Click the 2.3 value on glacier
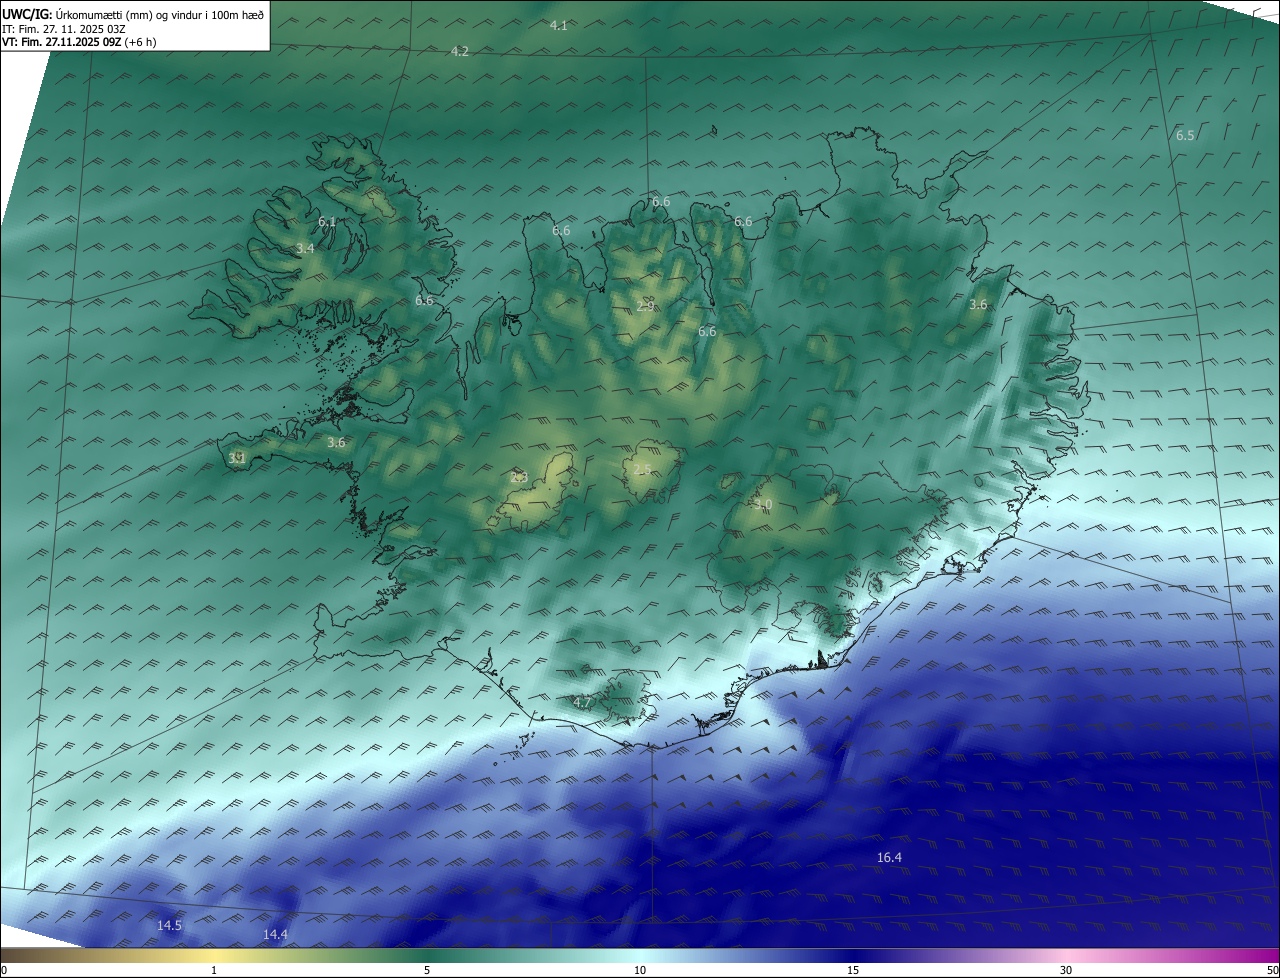The height and width of the screenshot is (978, 1280). 518,477
